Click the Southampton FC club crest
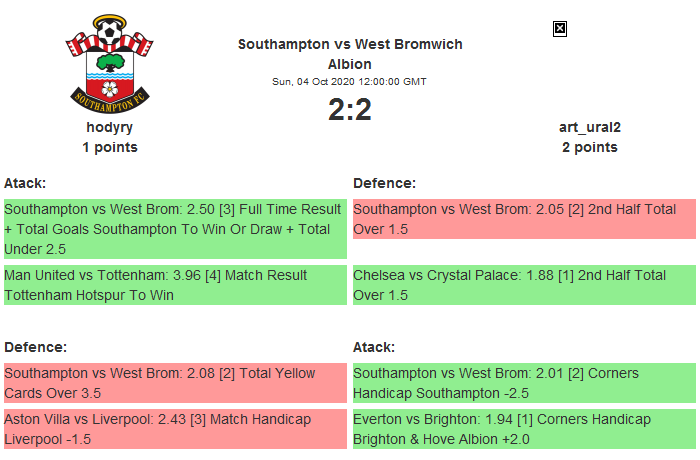This screenshot has width=700, height=460. (110, 66)
